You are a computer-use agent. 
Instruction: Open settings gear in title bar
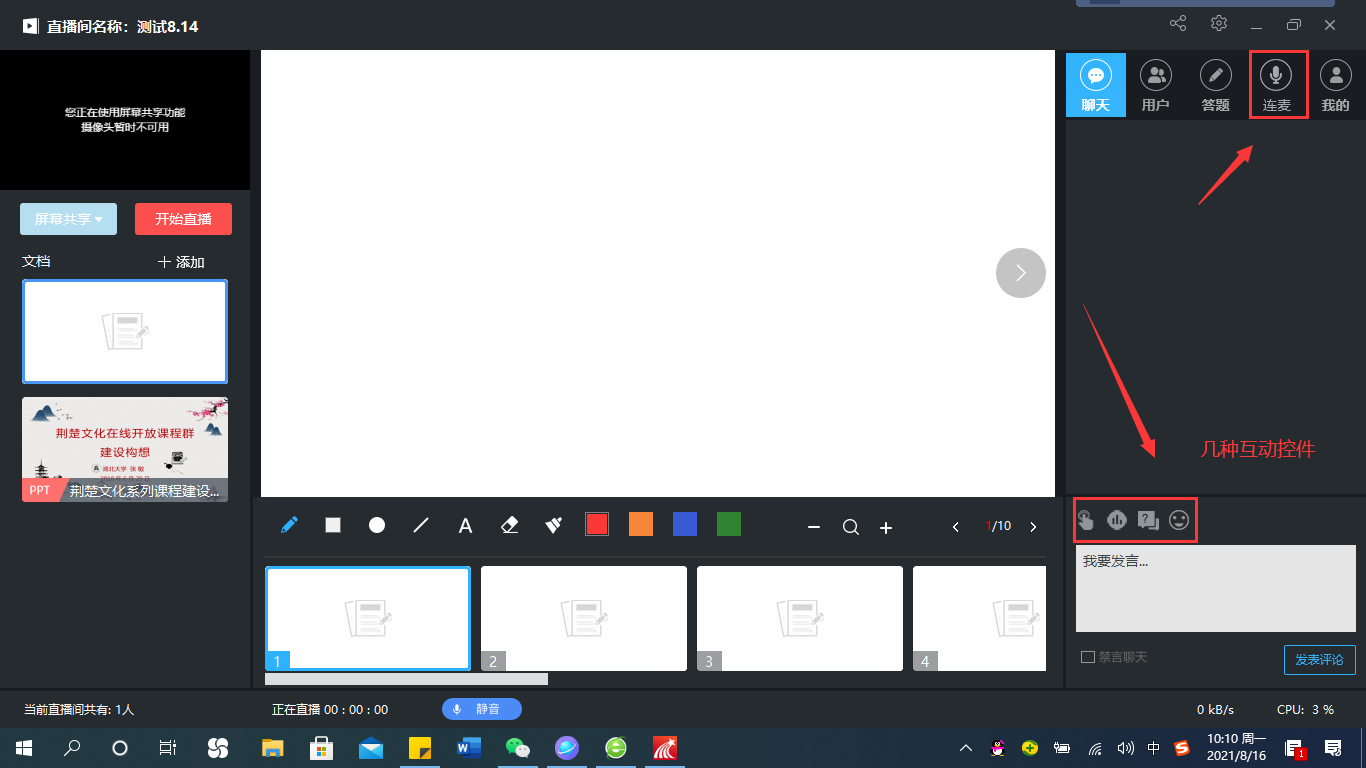tap(1219, 24)
